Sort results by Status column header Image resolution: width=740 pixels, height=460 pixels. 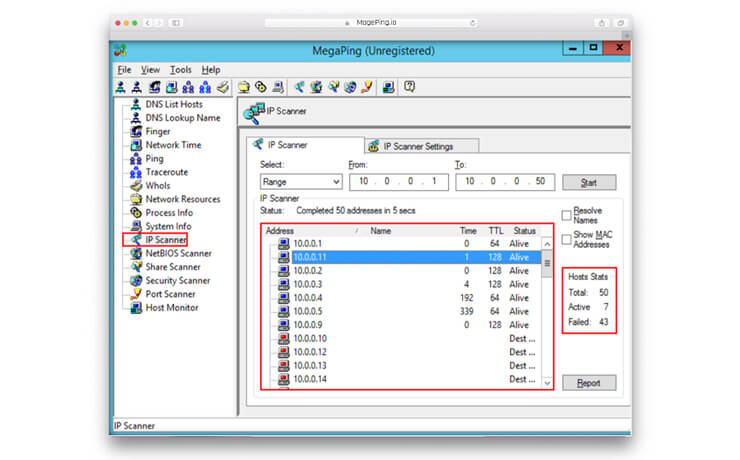point(524,231)
